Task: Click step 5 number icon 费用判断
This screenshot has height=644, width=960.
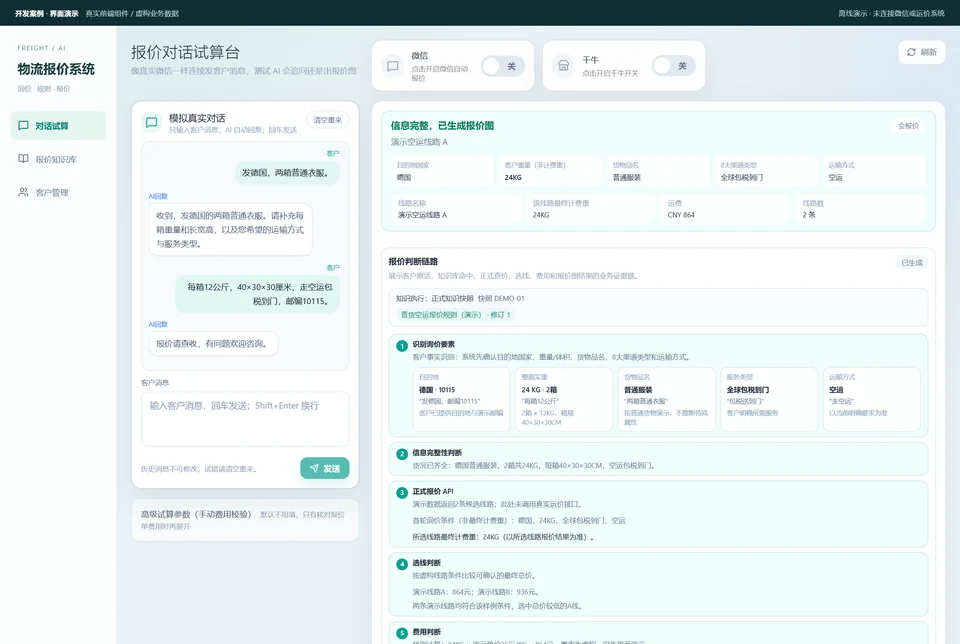Action: [x=402, y=634]
